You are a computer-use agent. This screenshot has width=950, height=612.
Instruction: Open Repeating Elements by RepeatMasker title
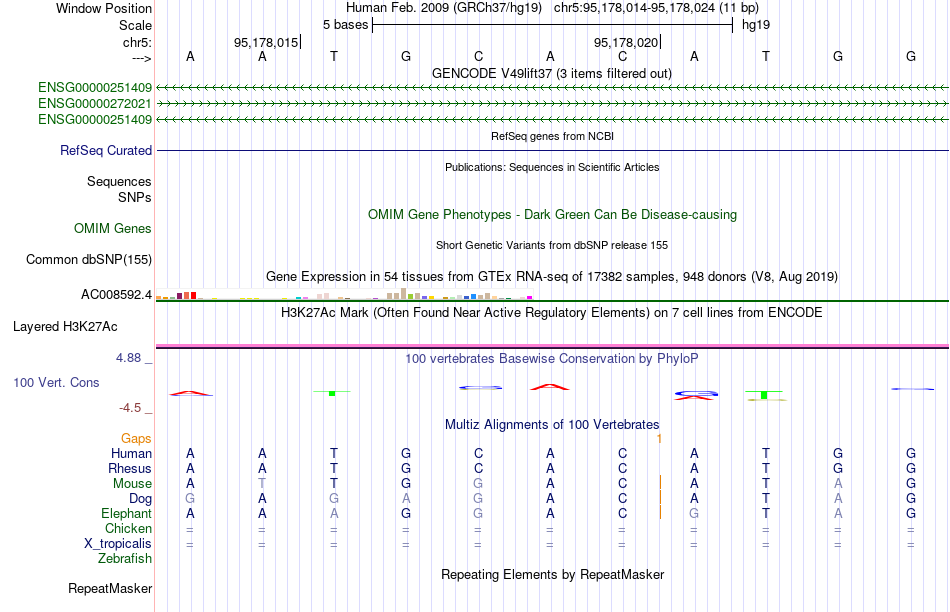[552, 574]
